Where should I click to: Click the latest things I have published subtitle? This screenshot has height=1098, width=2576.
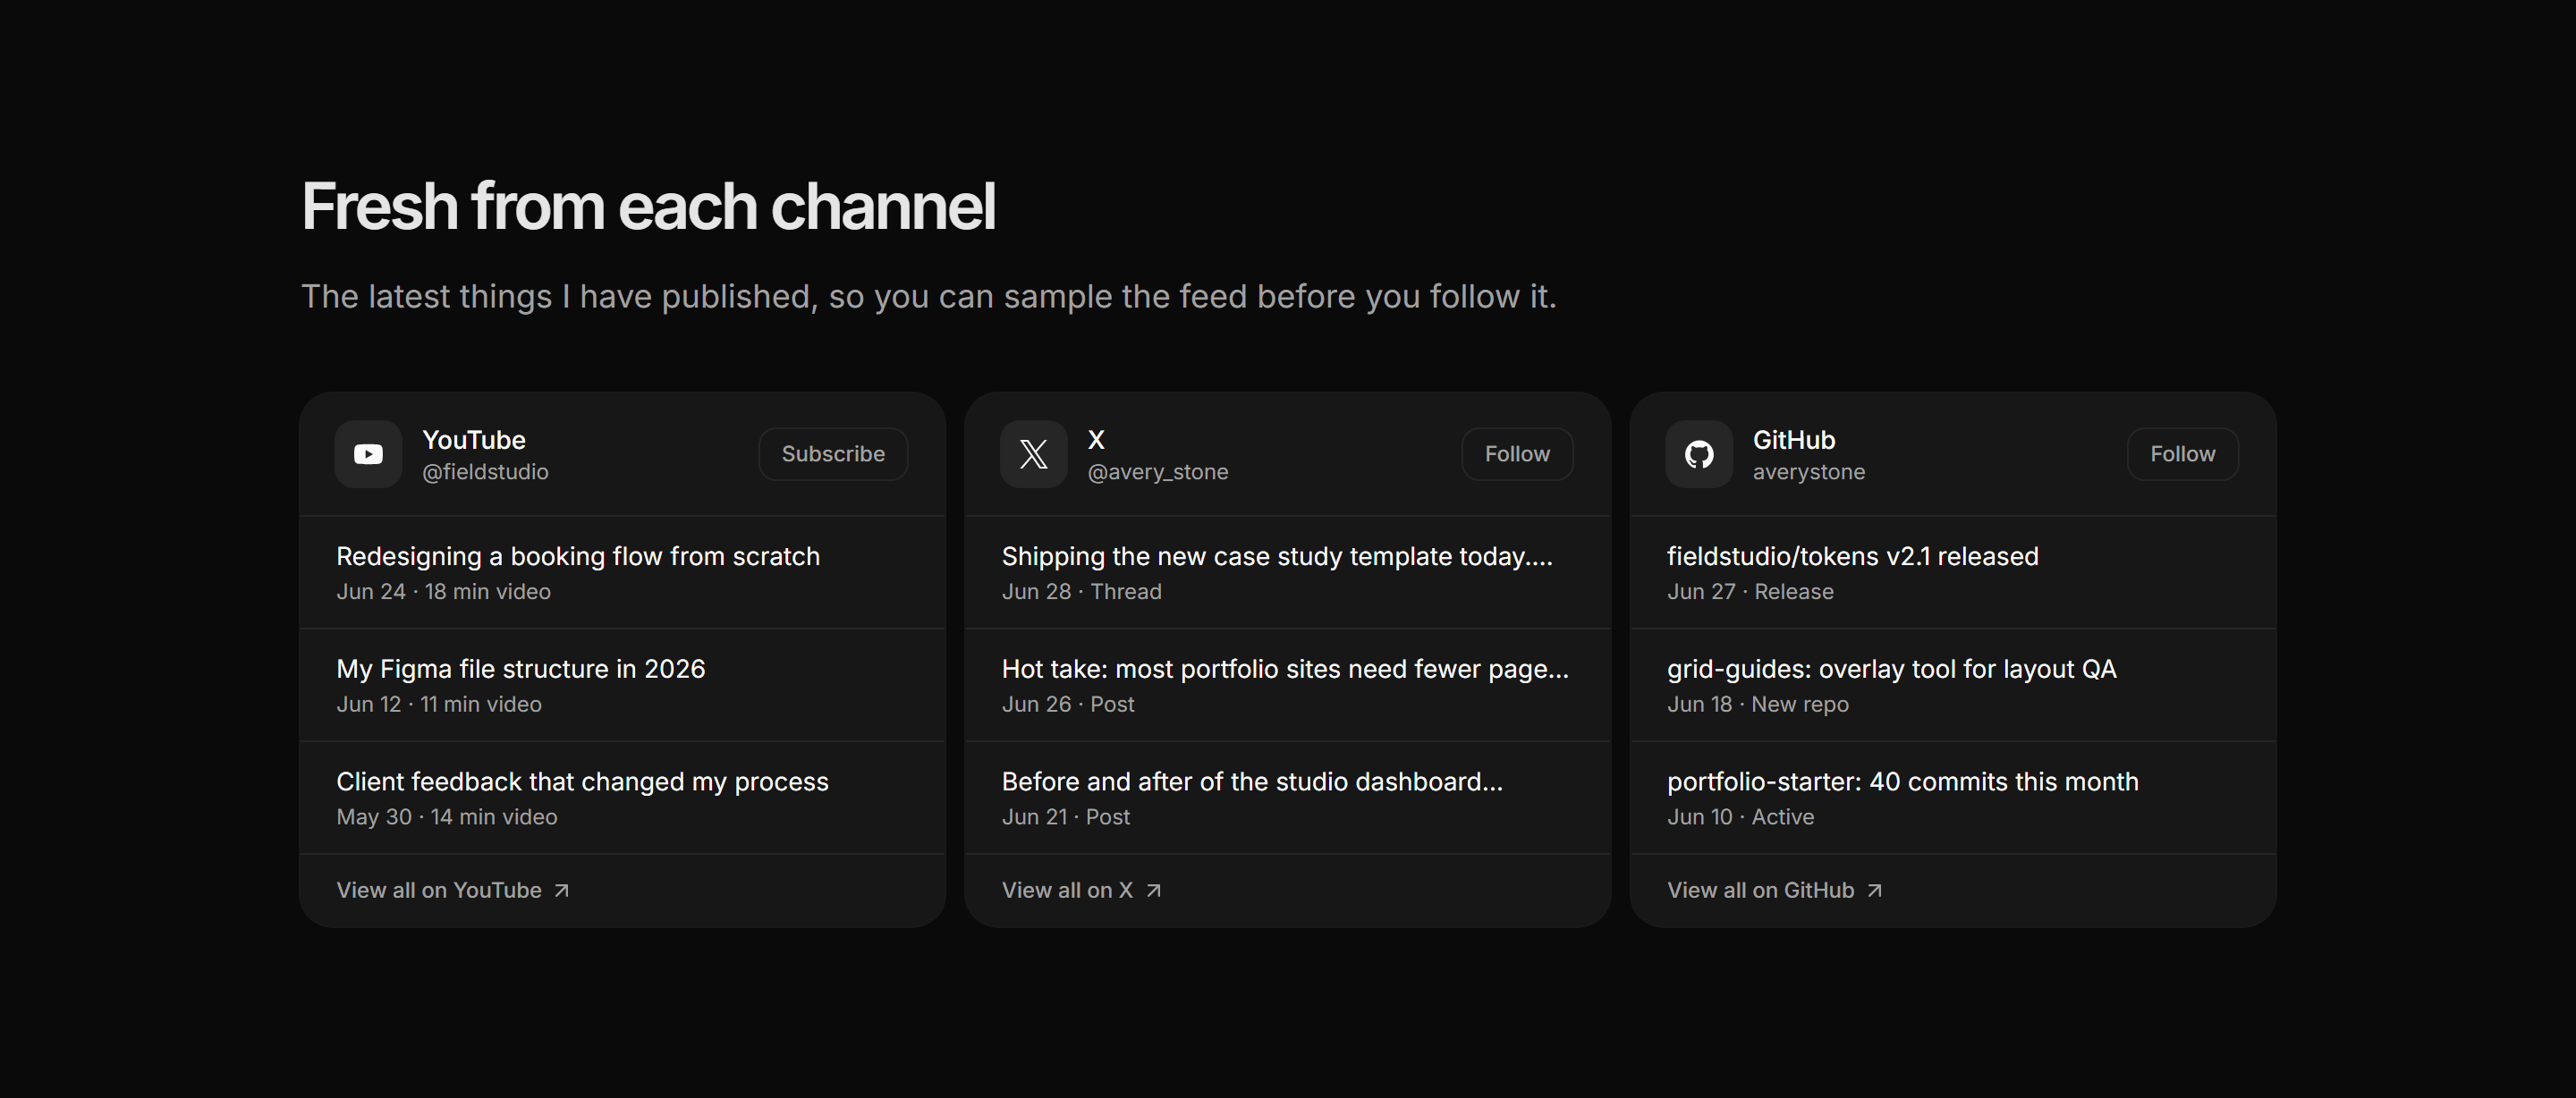click(x=929, y=296)
